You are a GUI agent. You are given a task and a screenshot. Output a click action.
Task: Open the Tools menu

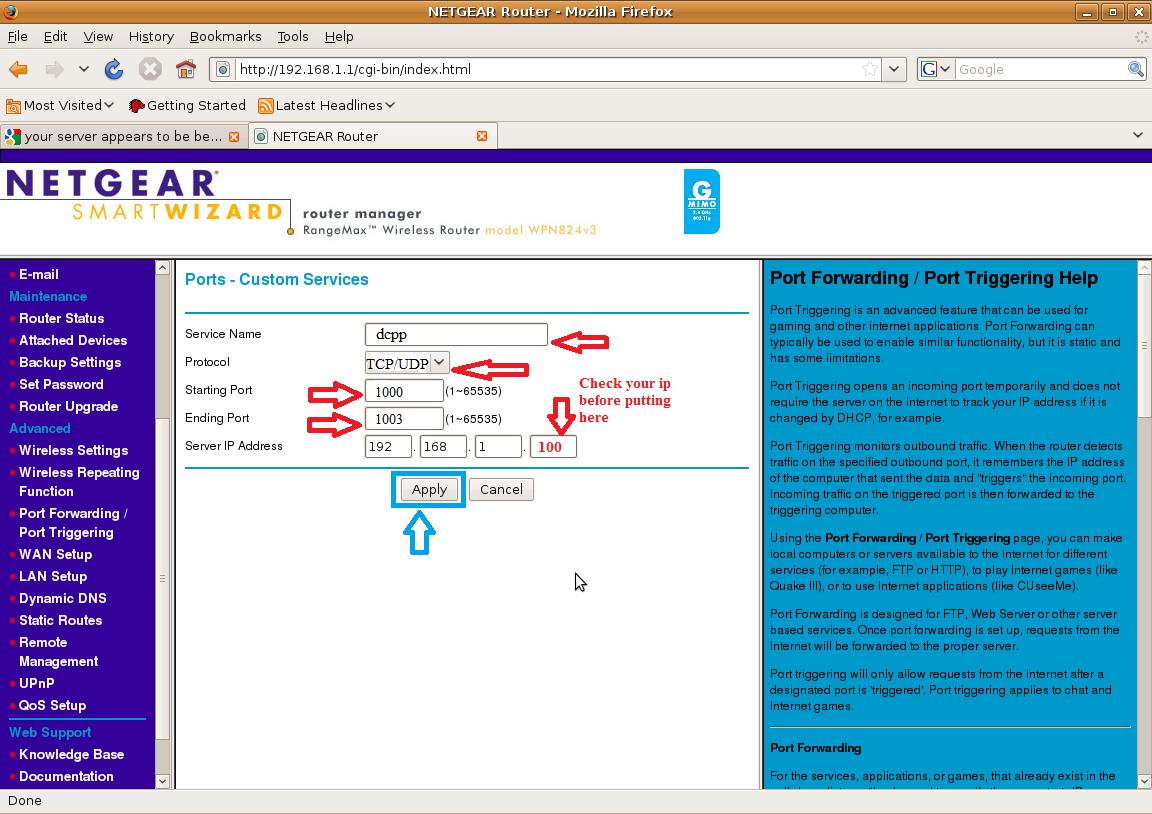coord(292,37)
